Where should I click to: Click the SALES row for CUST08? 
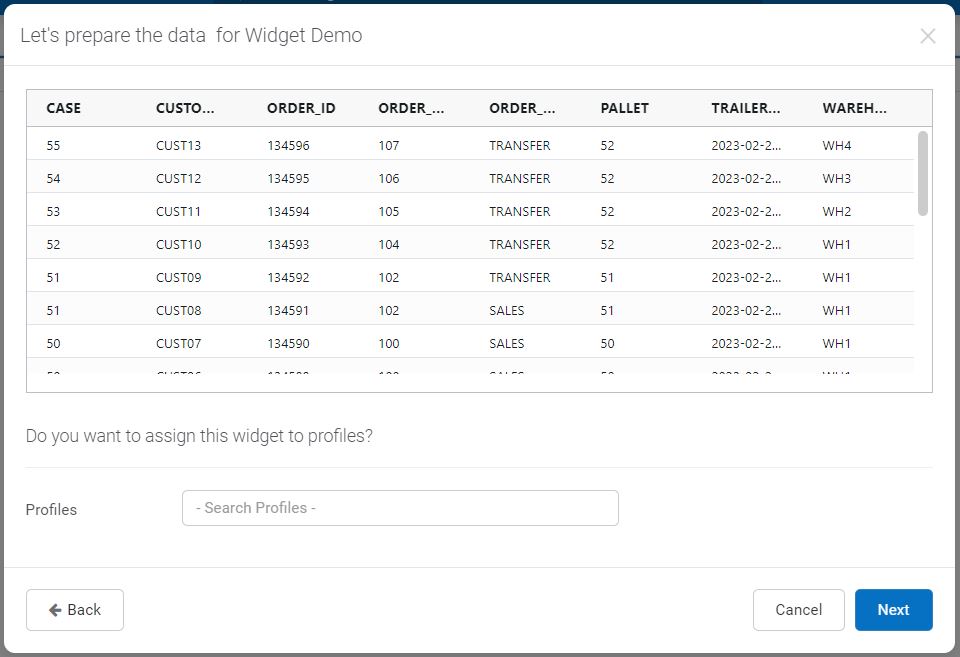(400, 310)
